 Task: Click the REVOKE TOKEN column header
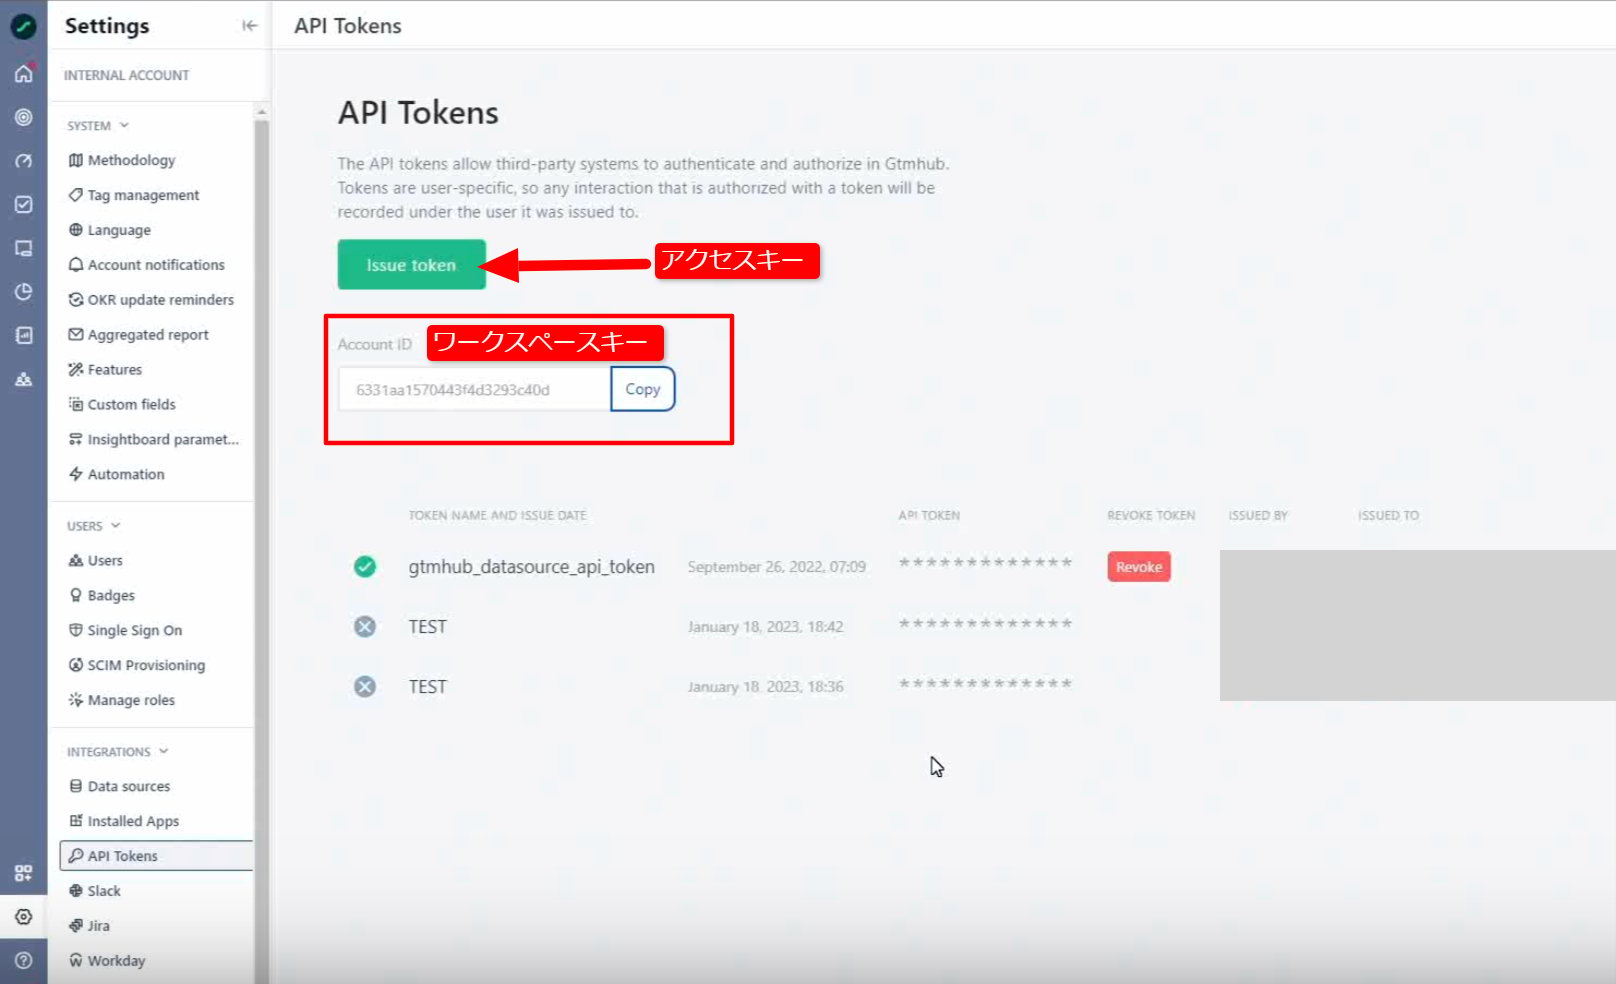point(1151,516)
